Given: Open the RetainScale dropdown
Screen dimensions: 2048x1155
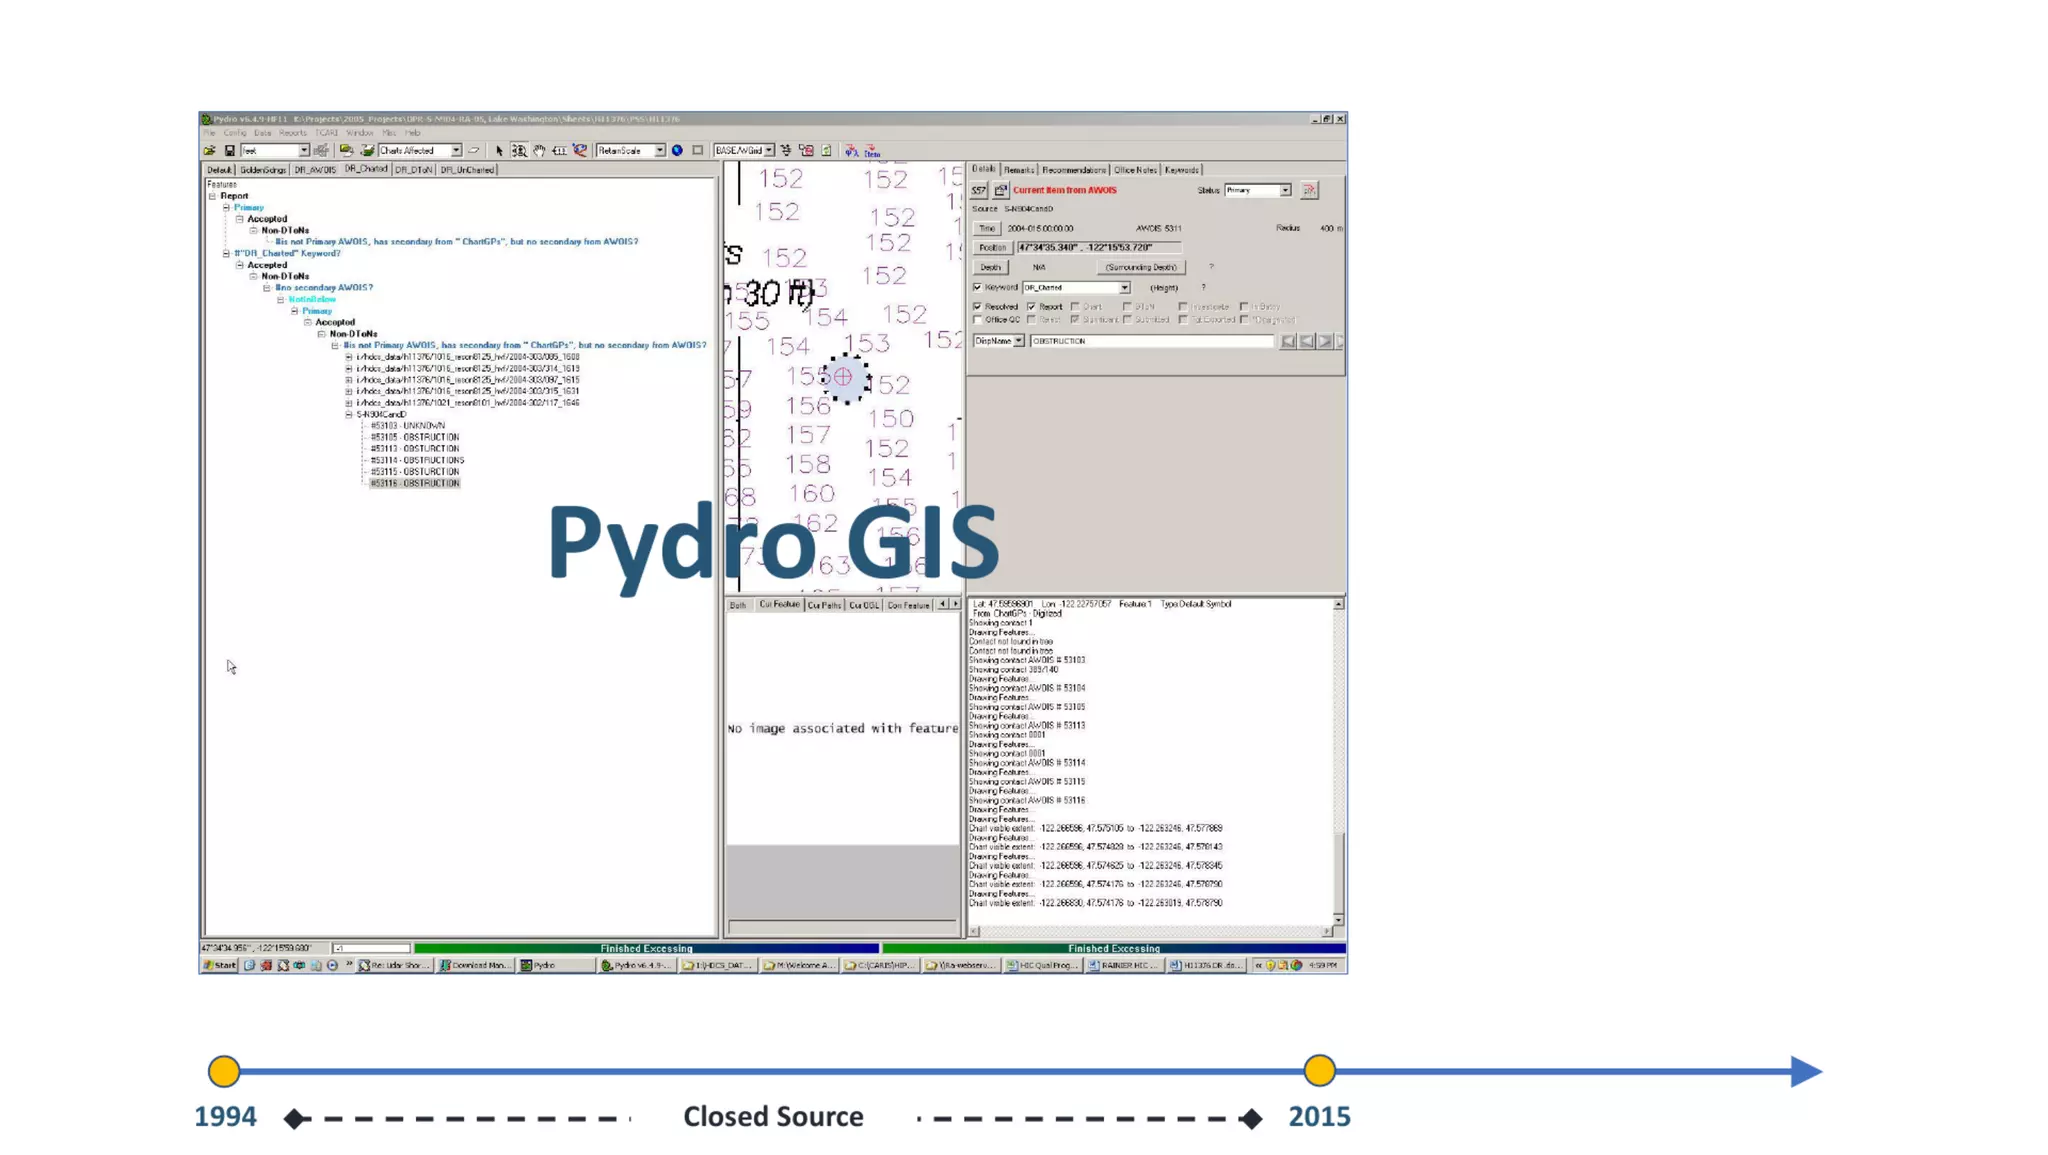Looking at the screenshot, I should coord(660,151).
